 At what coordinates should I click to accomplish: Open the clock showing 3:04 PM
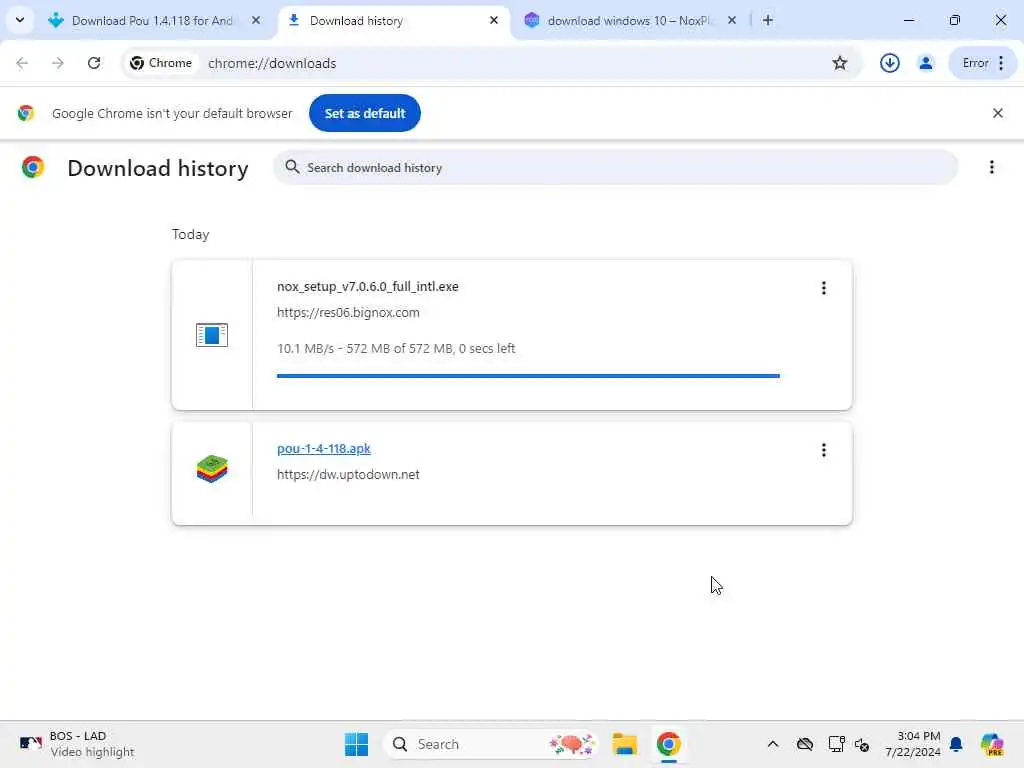point(913,744)
